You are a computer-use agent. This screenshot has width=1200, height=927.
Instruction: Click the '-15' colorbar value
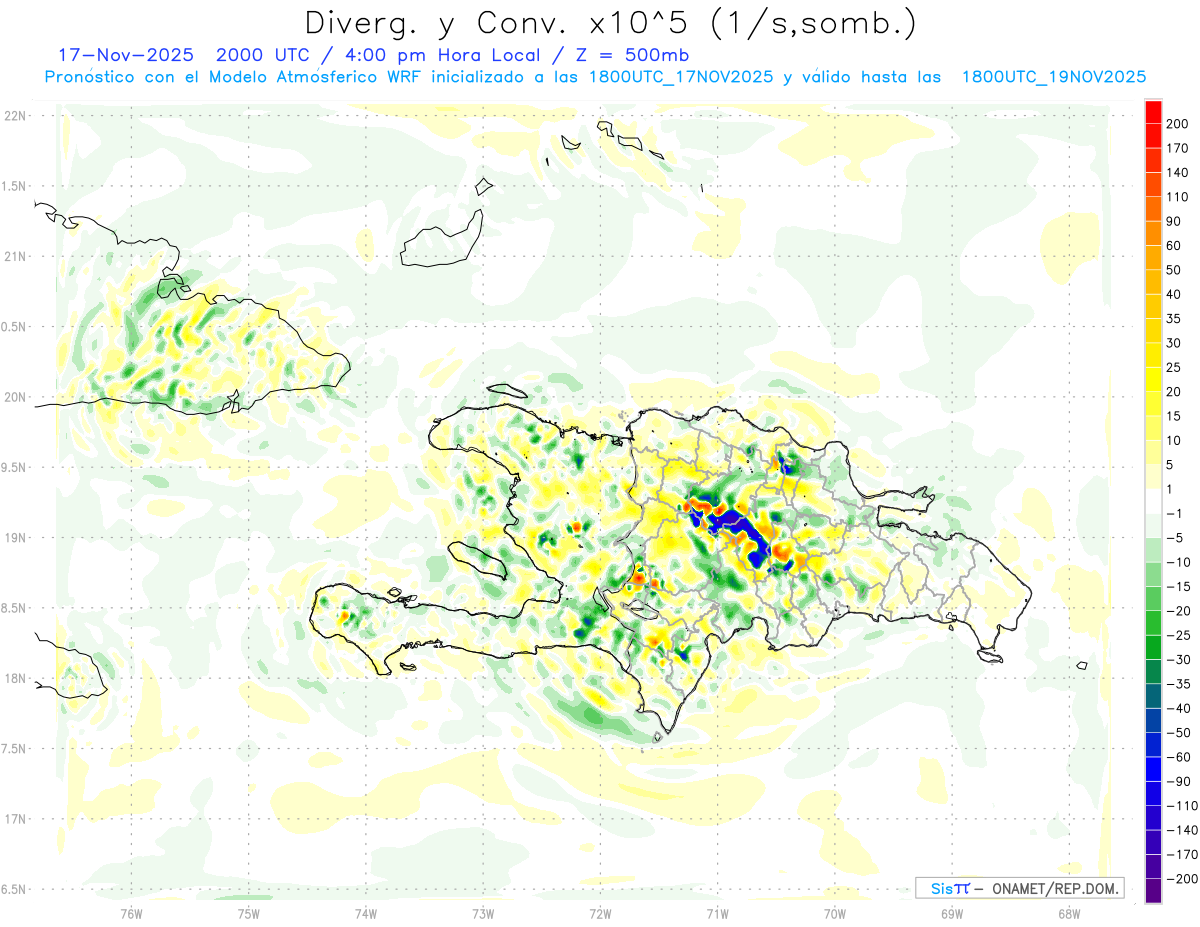point(1177,587)
